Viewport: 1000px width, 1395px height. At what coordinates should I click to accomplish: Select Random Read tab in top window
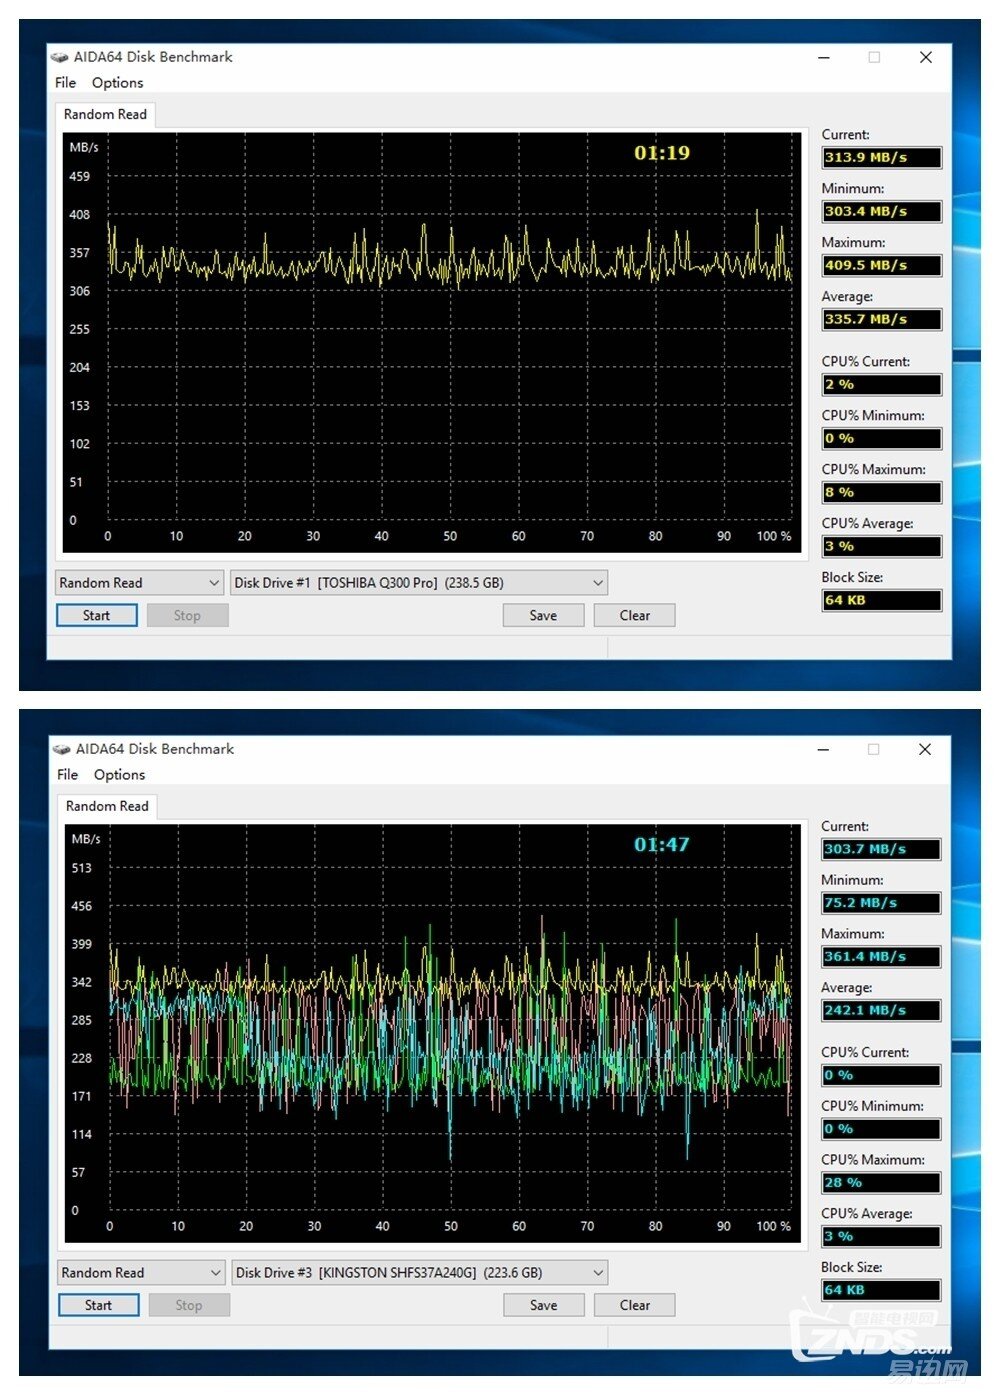105,115
